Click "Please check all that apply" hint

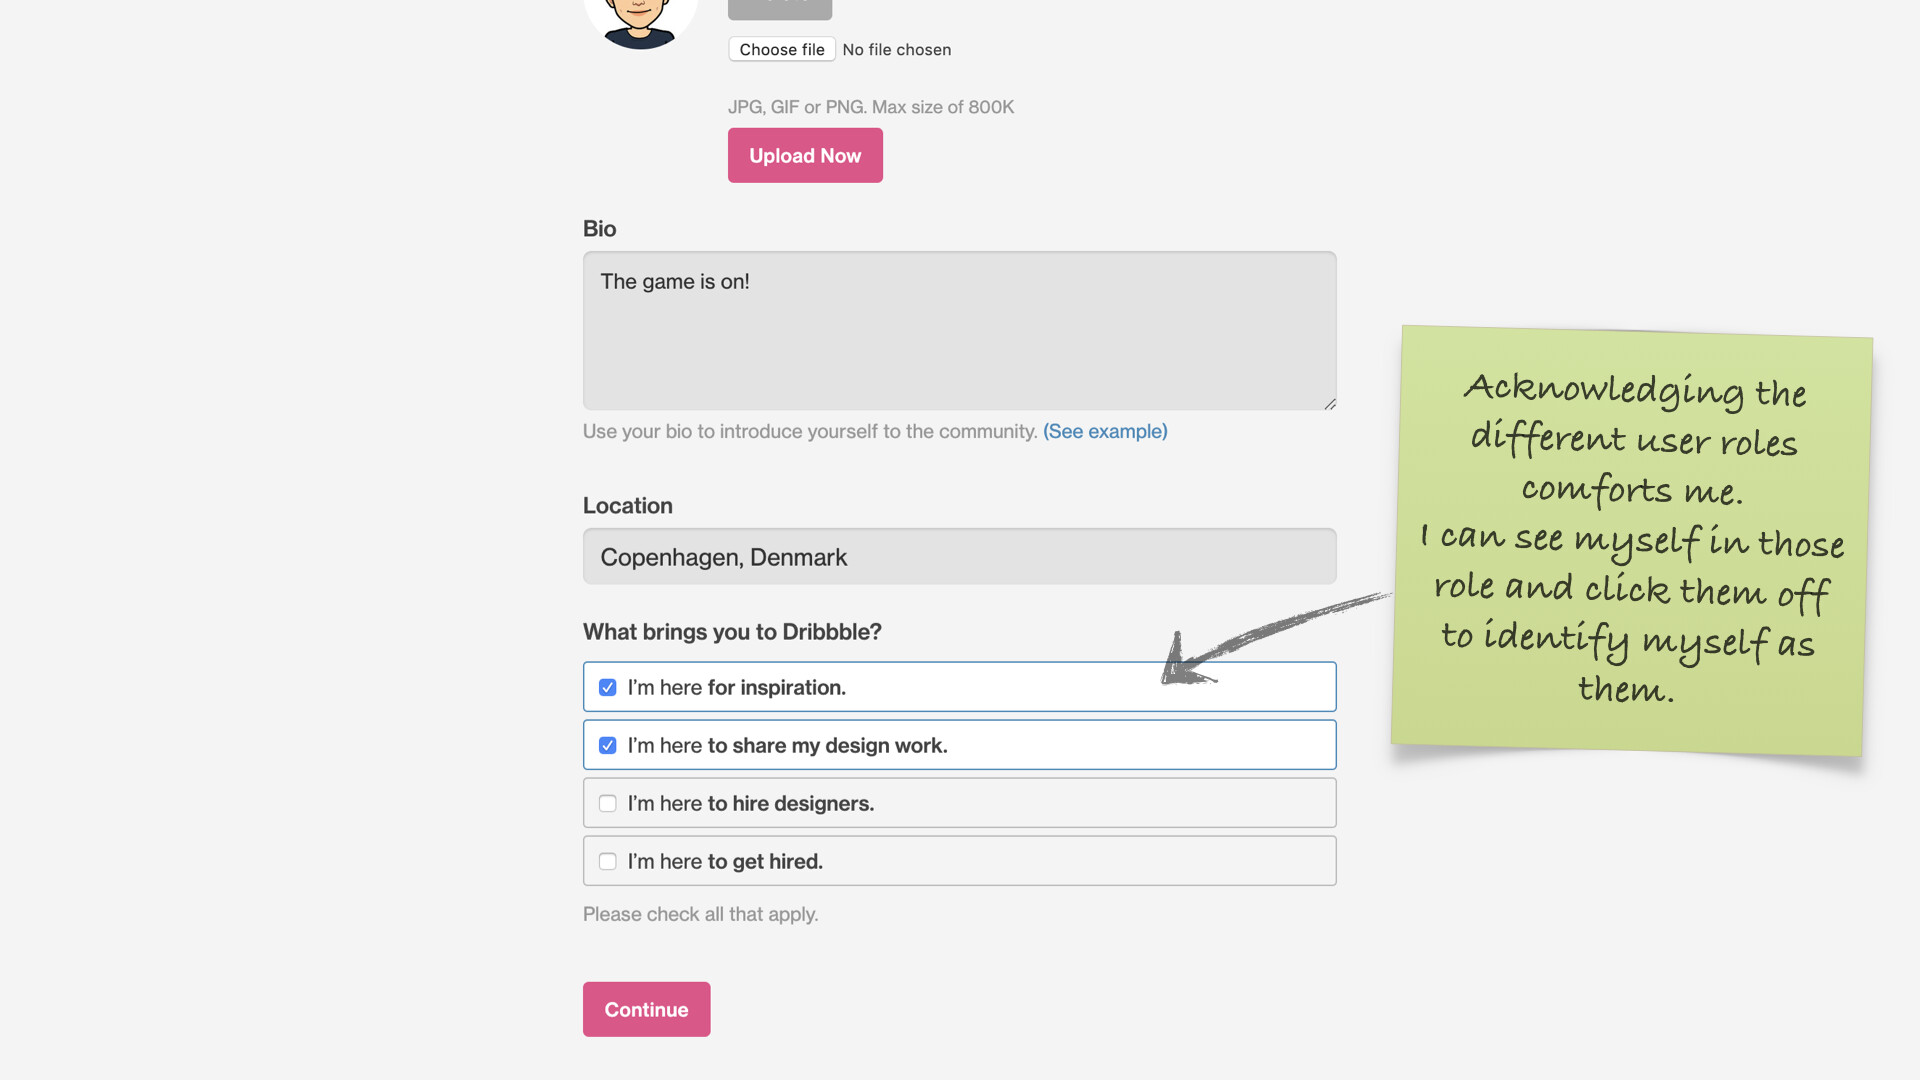point(700,914)
